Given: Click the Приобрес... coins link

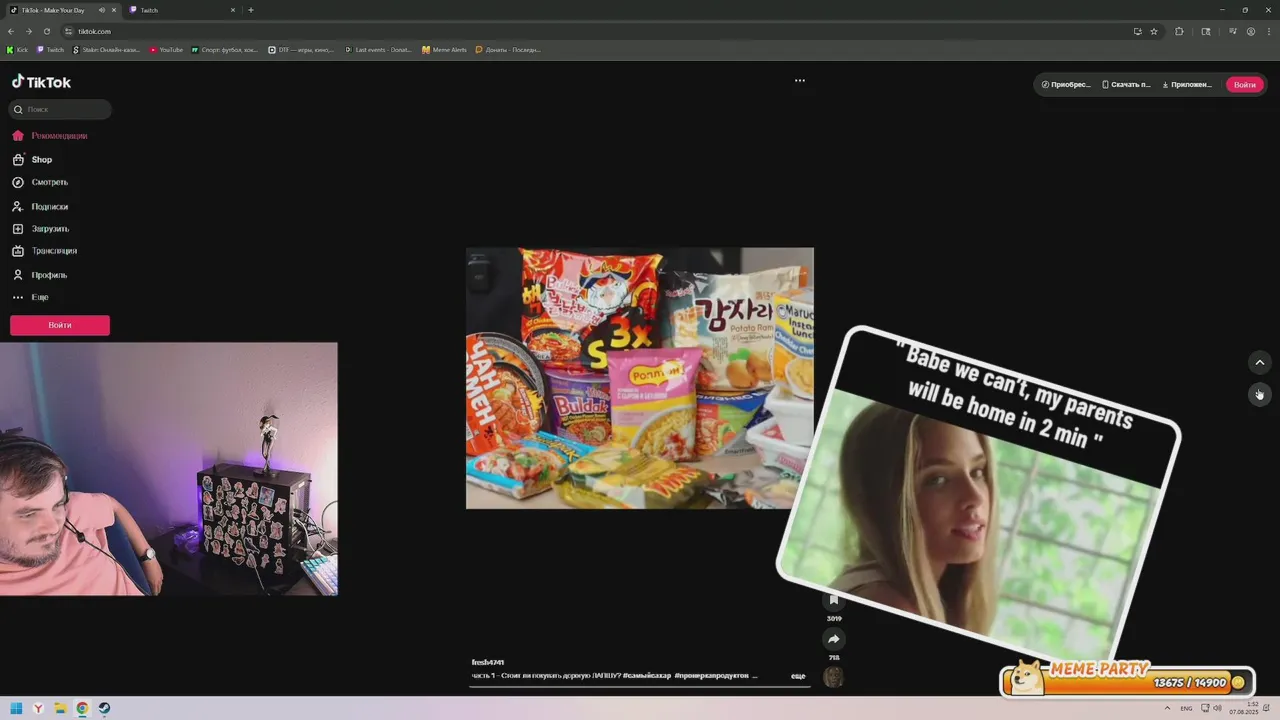Looking at the screenshot, I should [x=1066, y=85].
